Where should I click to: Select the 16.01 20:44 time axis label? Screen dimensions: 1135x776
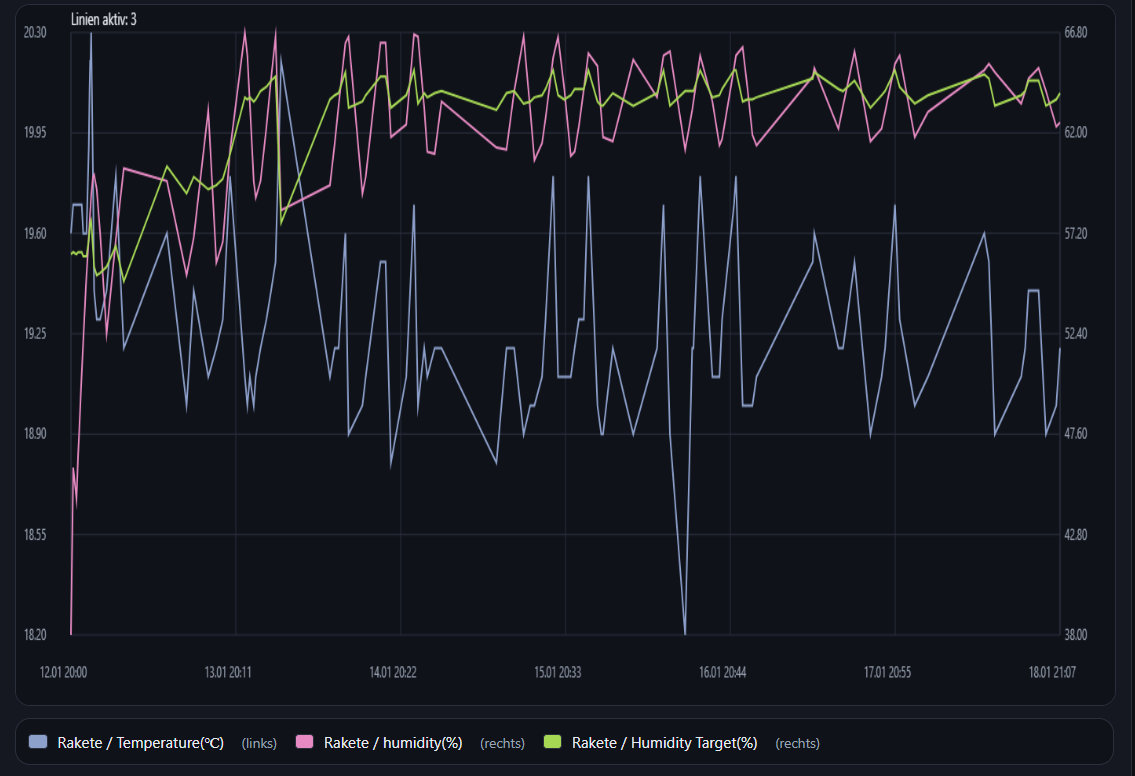722,672
